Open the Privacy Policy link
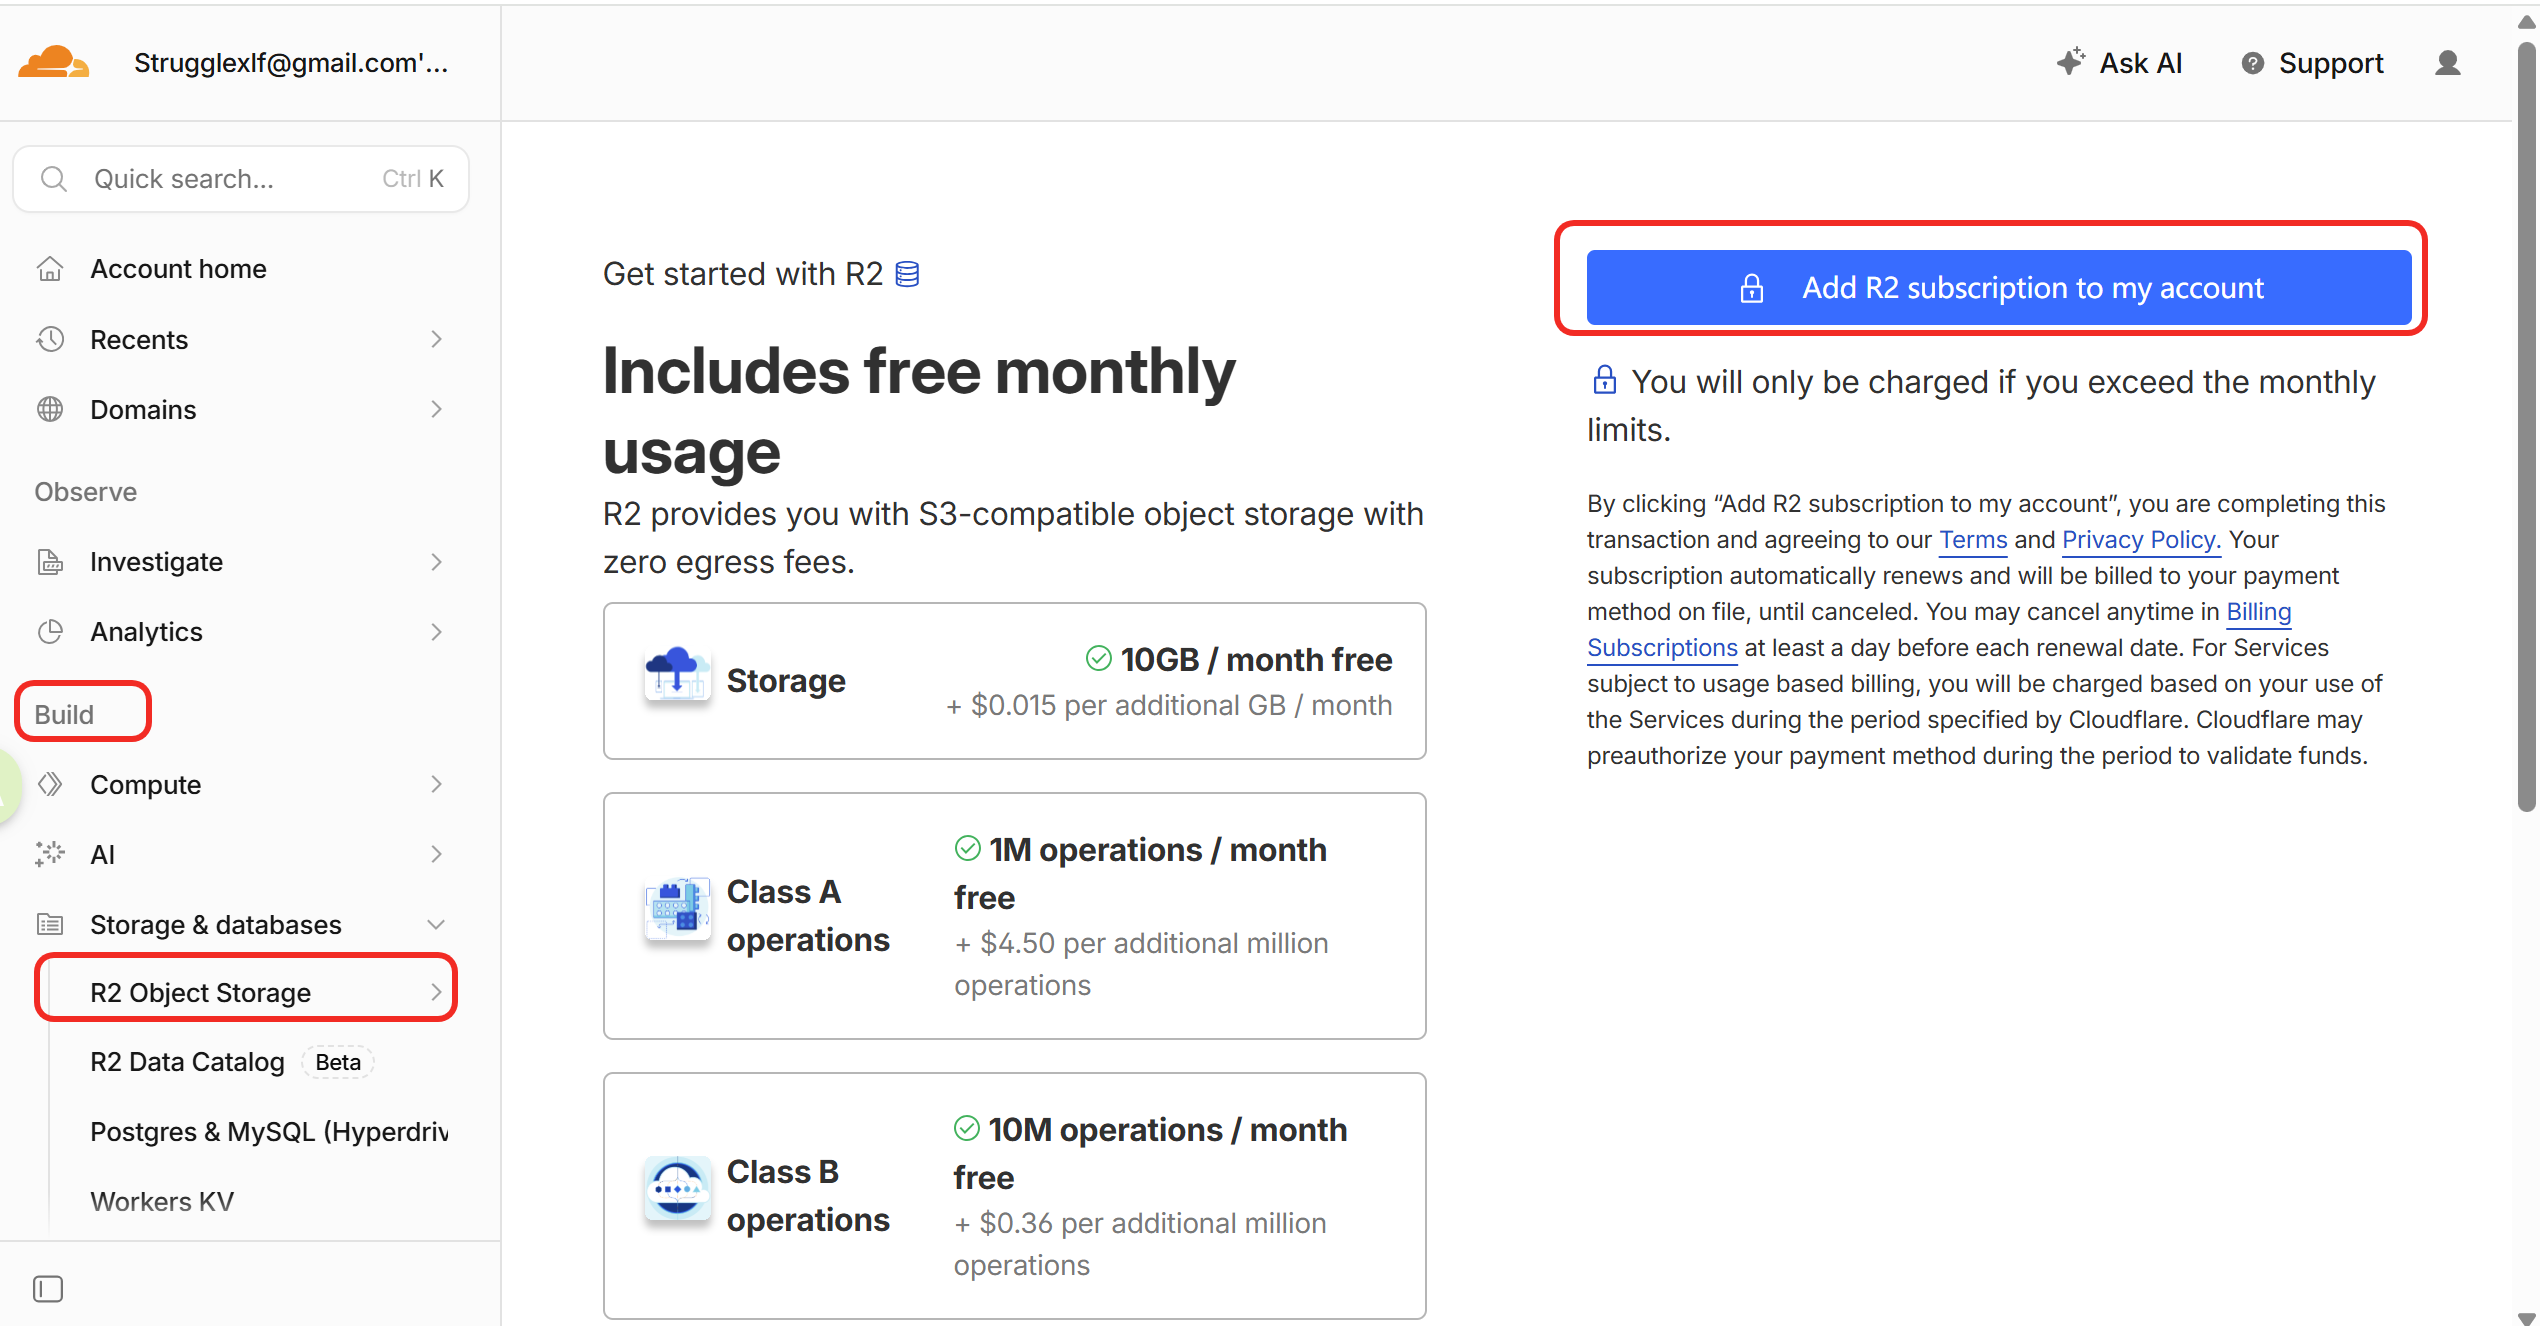Screen dimensions: 2540x1326 pos(2139,540)
